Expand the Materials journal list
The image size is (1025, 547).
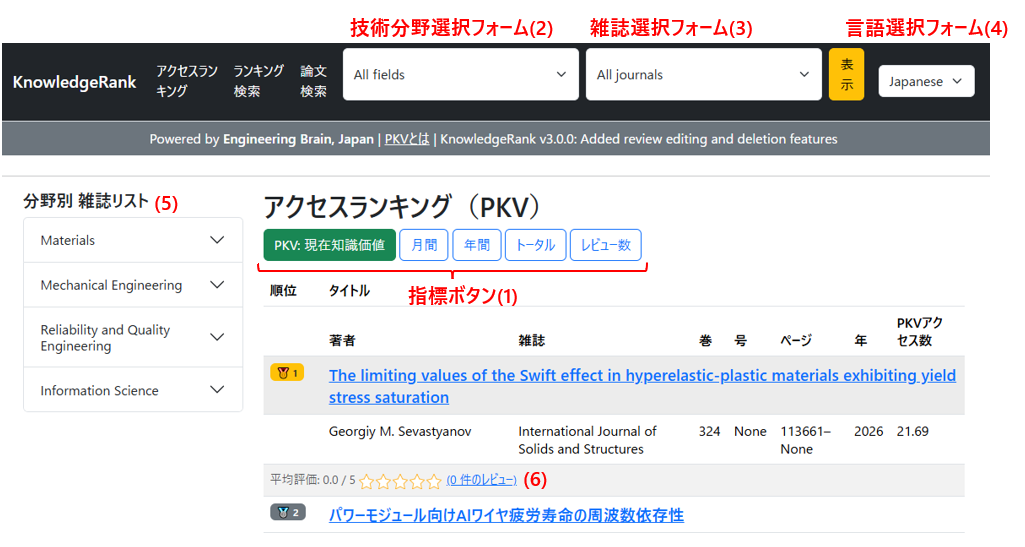click(133, 240)
